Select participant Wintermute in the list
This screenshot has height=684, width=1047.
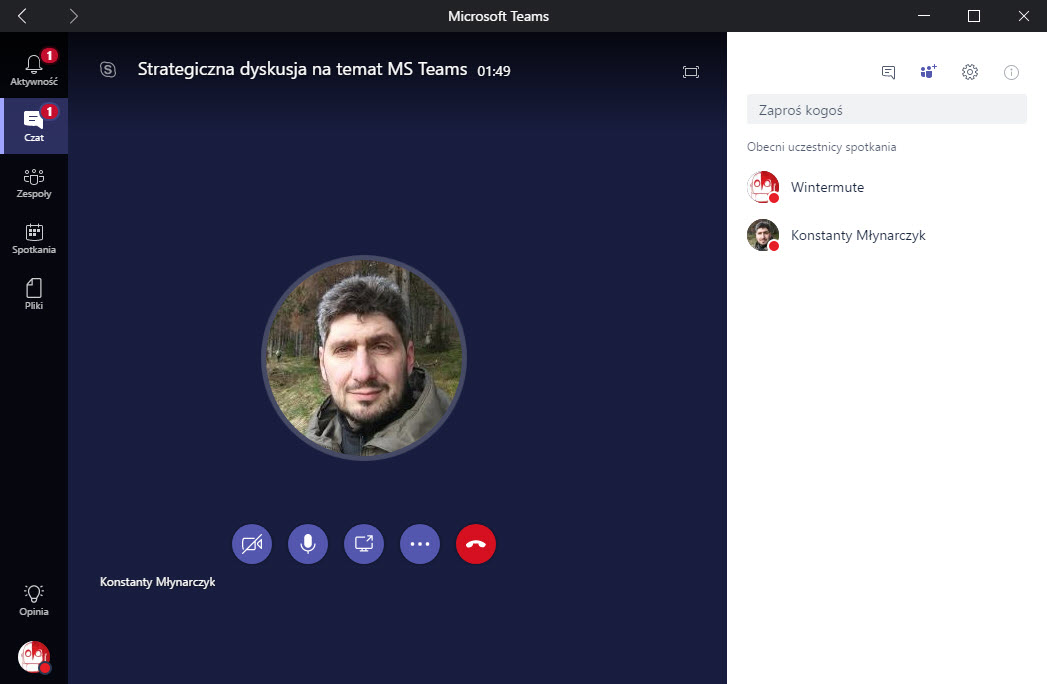(x=887, y=187)
